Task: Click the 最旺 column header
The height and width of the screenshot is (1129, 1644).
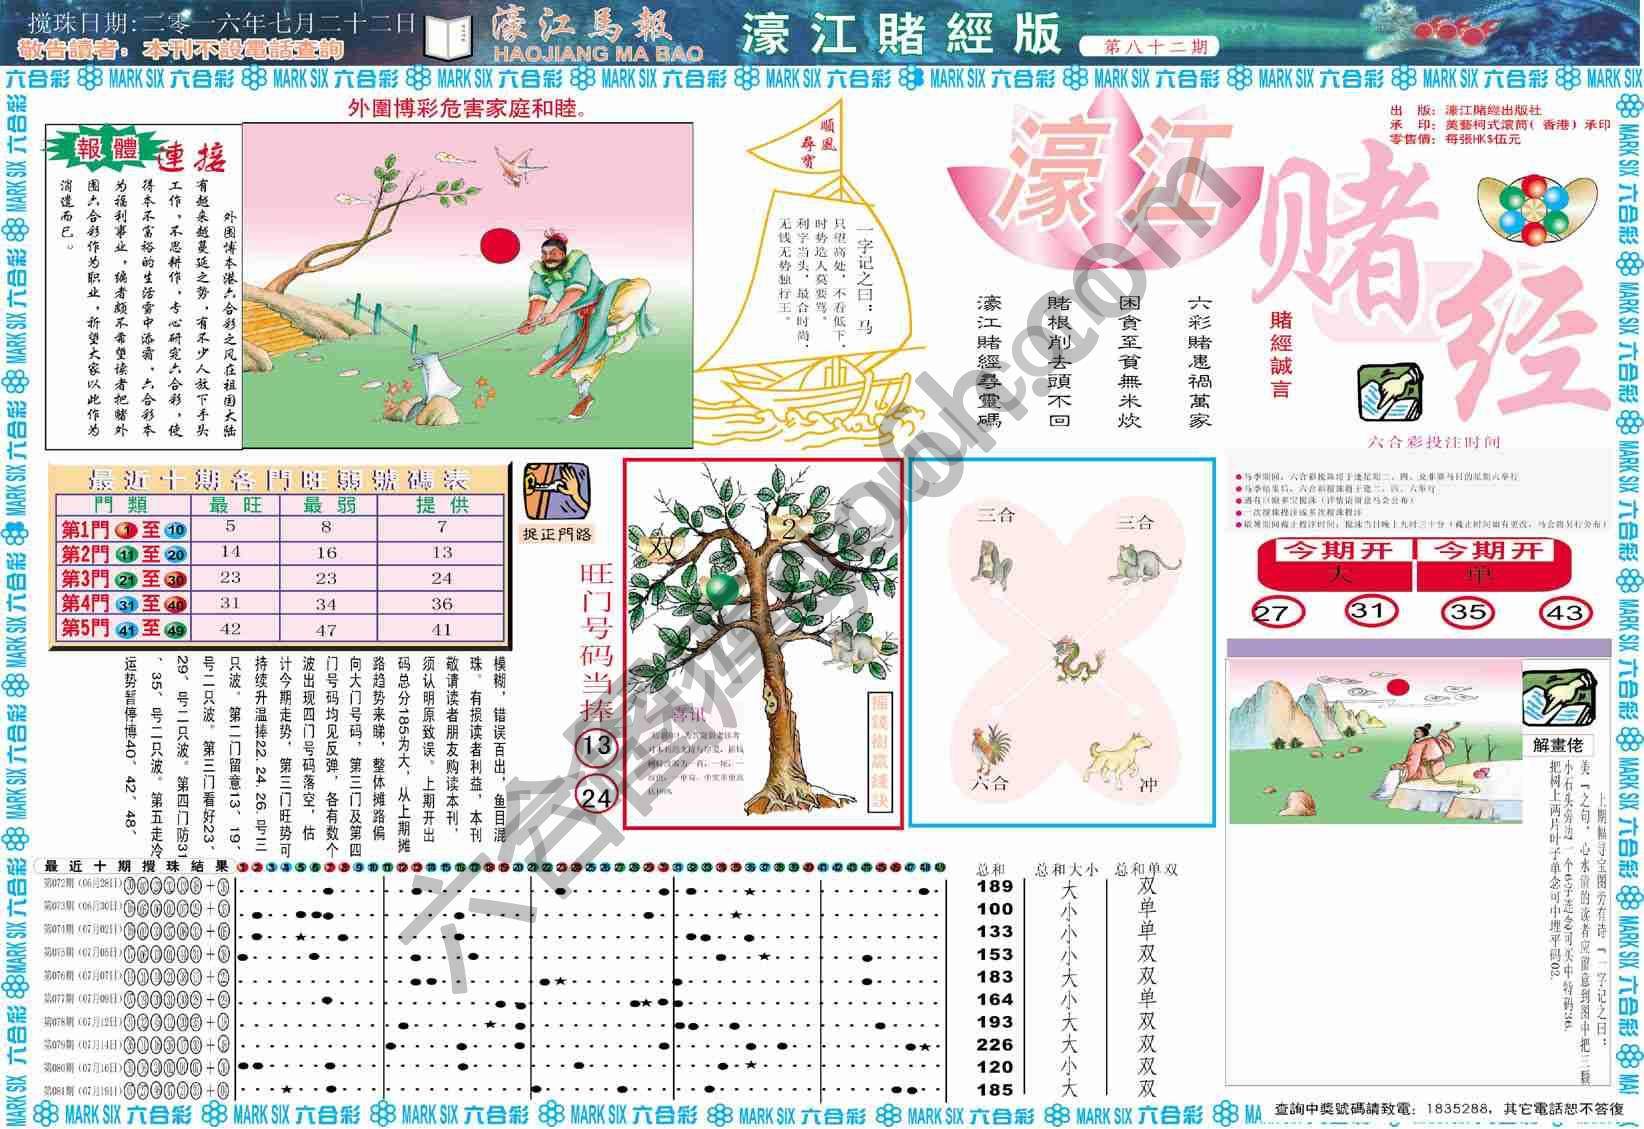Action: pos(236,505)
